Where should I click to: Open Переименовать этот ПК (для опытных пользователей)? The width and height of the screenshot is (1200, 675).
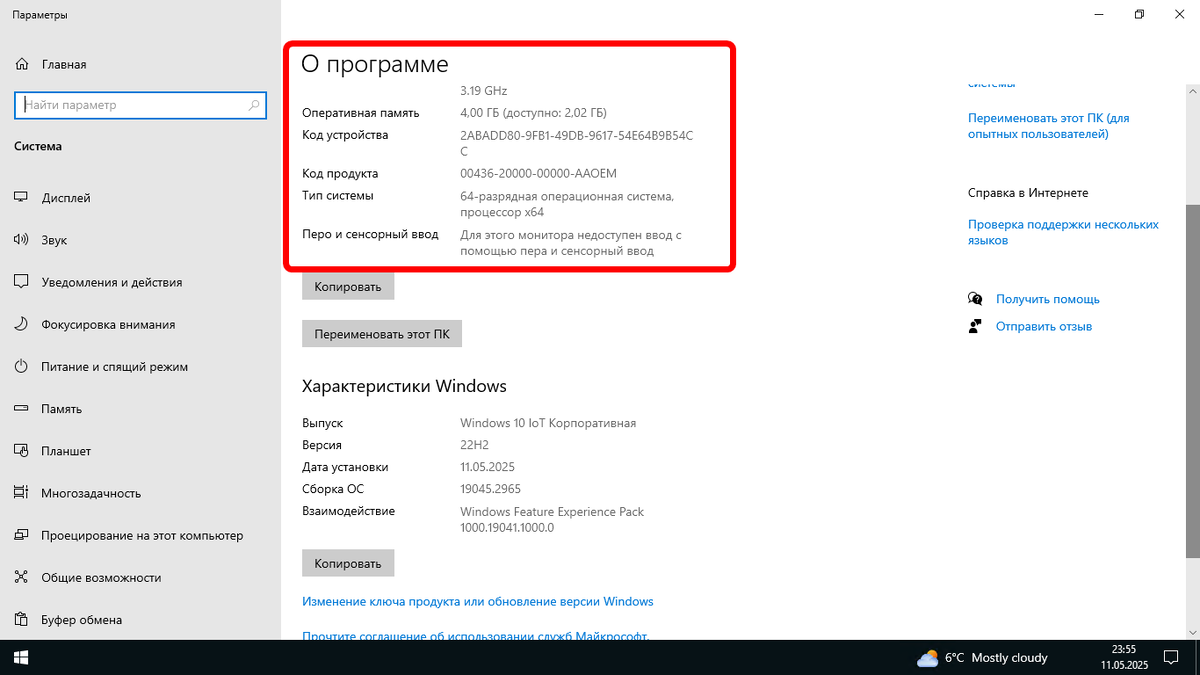(x=1048, y=126)
